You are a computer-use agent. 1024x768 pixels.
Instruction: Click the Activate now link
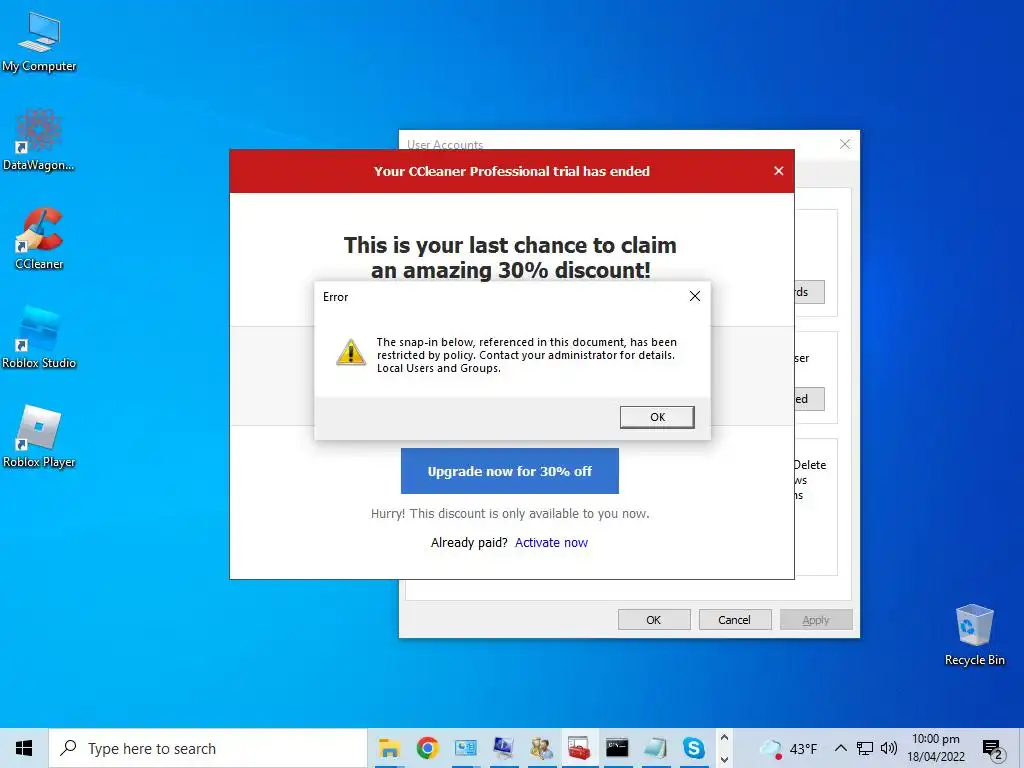pos(551,543)
